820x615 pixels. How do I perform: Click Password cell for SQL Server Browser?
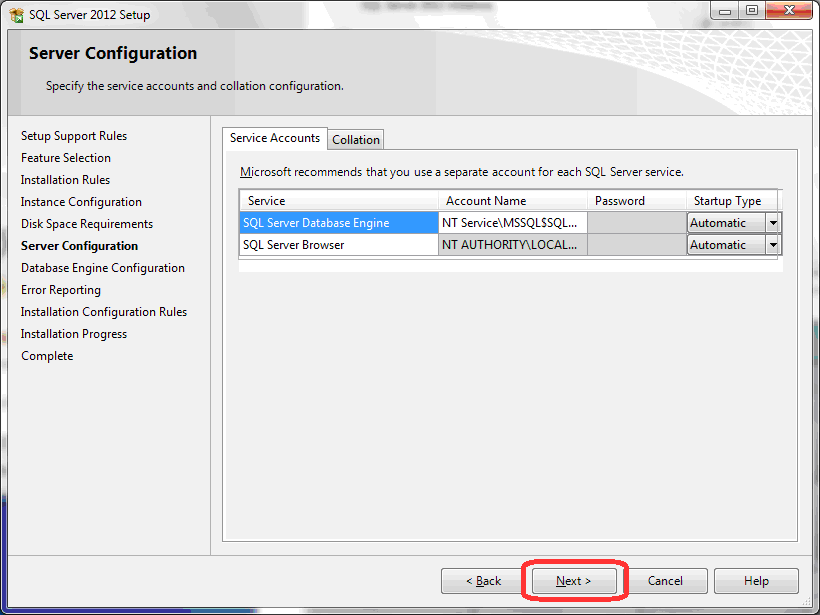click(636, 245)
